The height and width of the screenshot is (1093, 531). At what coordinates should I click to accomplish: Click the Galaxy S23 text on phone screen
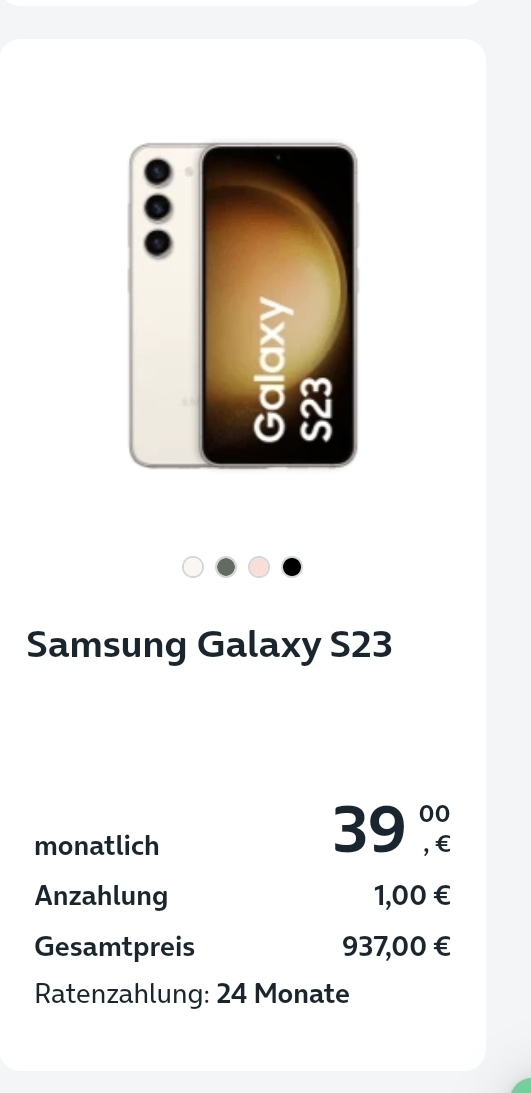pos(291,370)
